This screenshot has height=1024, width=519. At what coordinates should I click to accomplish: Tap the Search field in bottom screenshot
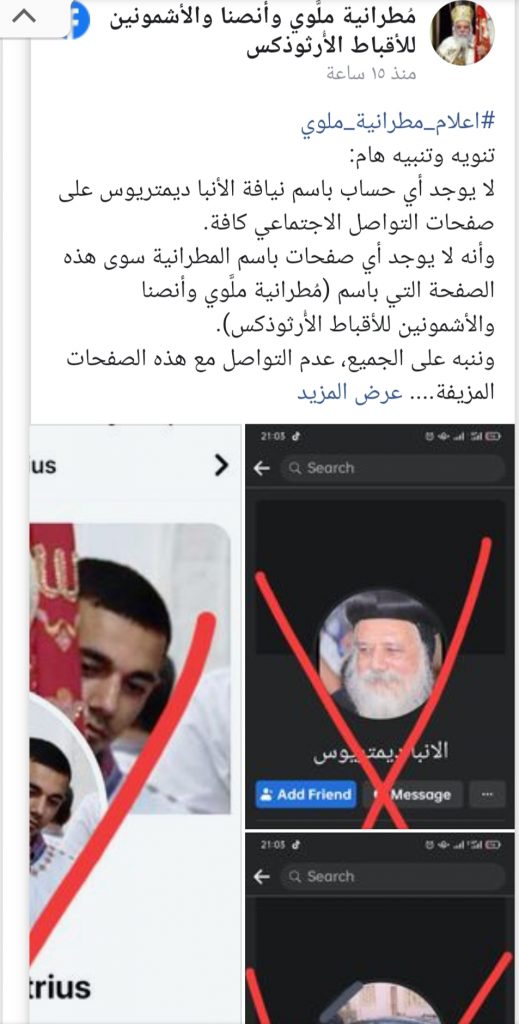[x=392, y=876]
